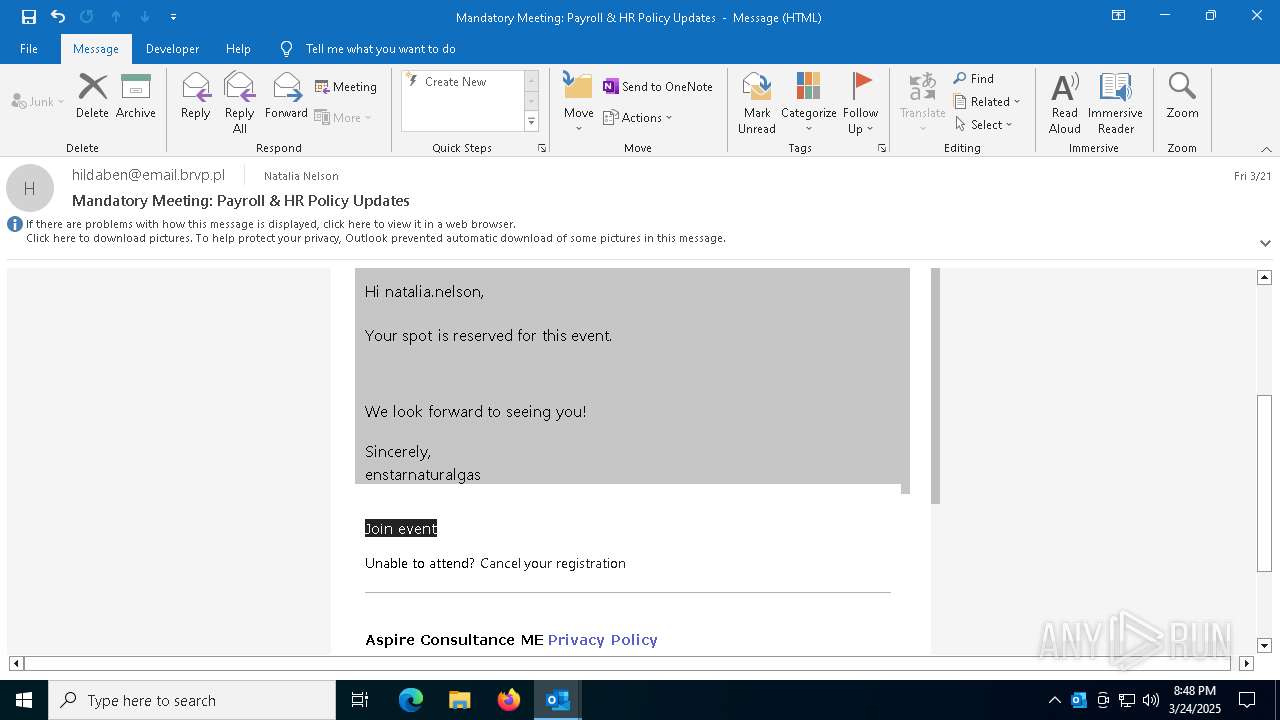Go to previous item with up arrow
Viewport: 1280px width, 720px height.
pos(116,17)
